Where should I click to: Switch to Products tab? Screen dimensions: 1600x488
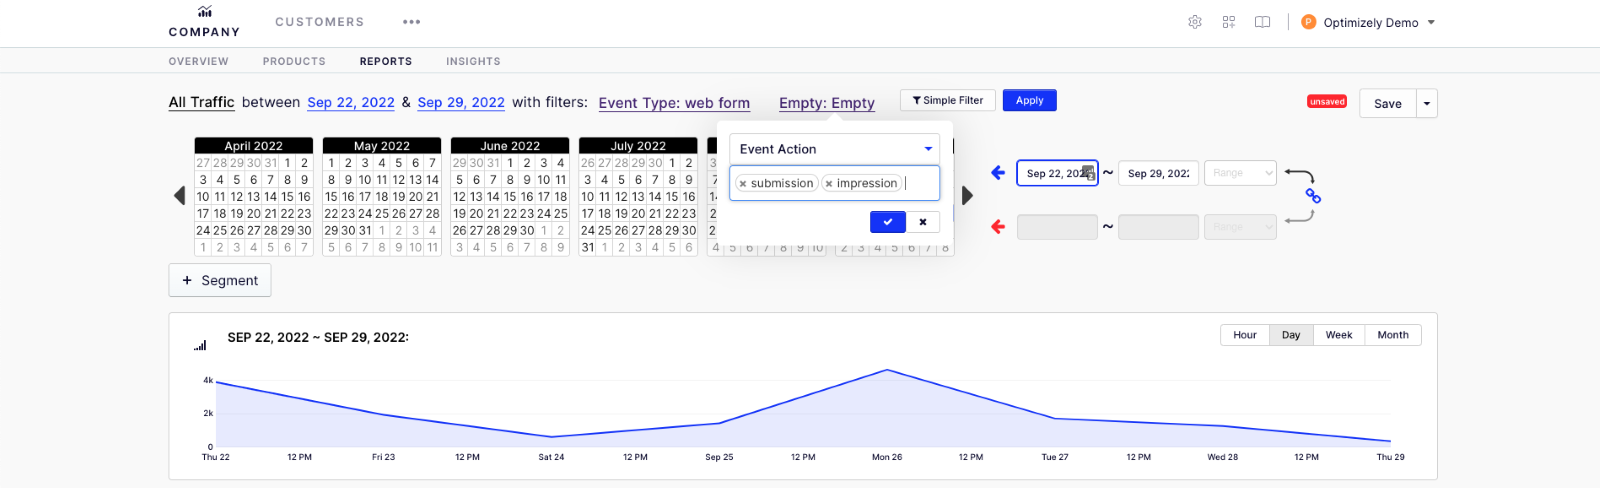click(x=294, y=61)
